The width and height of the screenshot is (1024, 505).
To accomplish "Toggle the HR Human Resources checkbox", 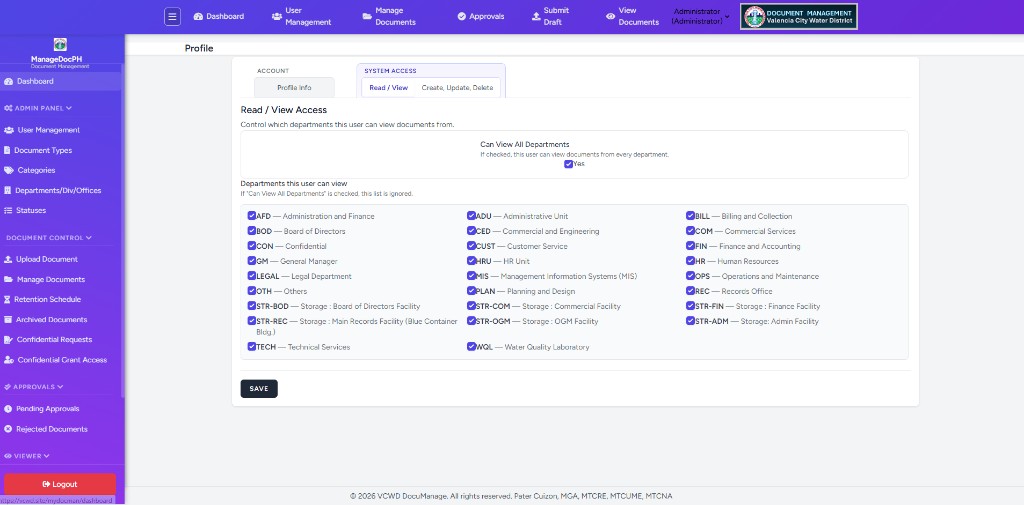I will 690,261.
